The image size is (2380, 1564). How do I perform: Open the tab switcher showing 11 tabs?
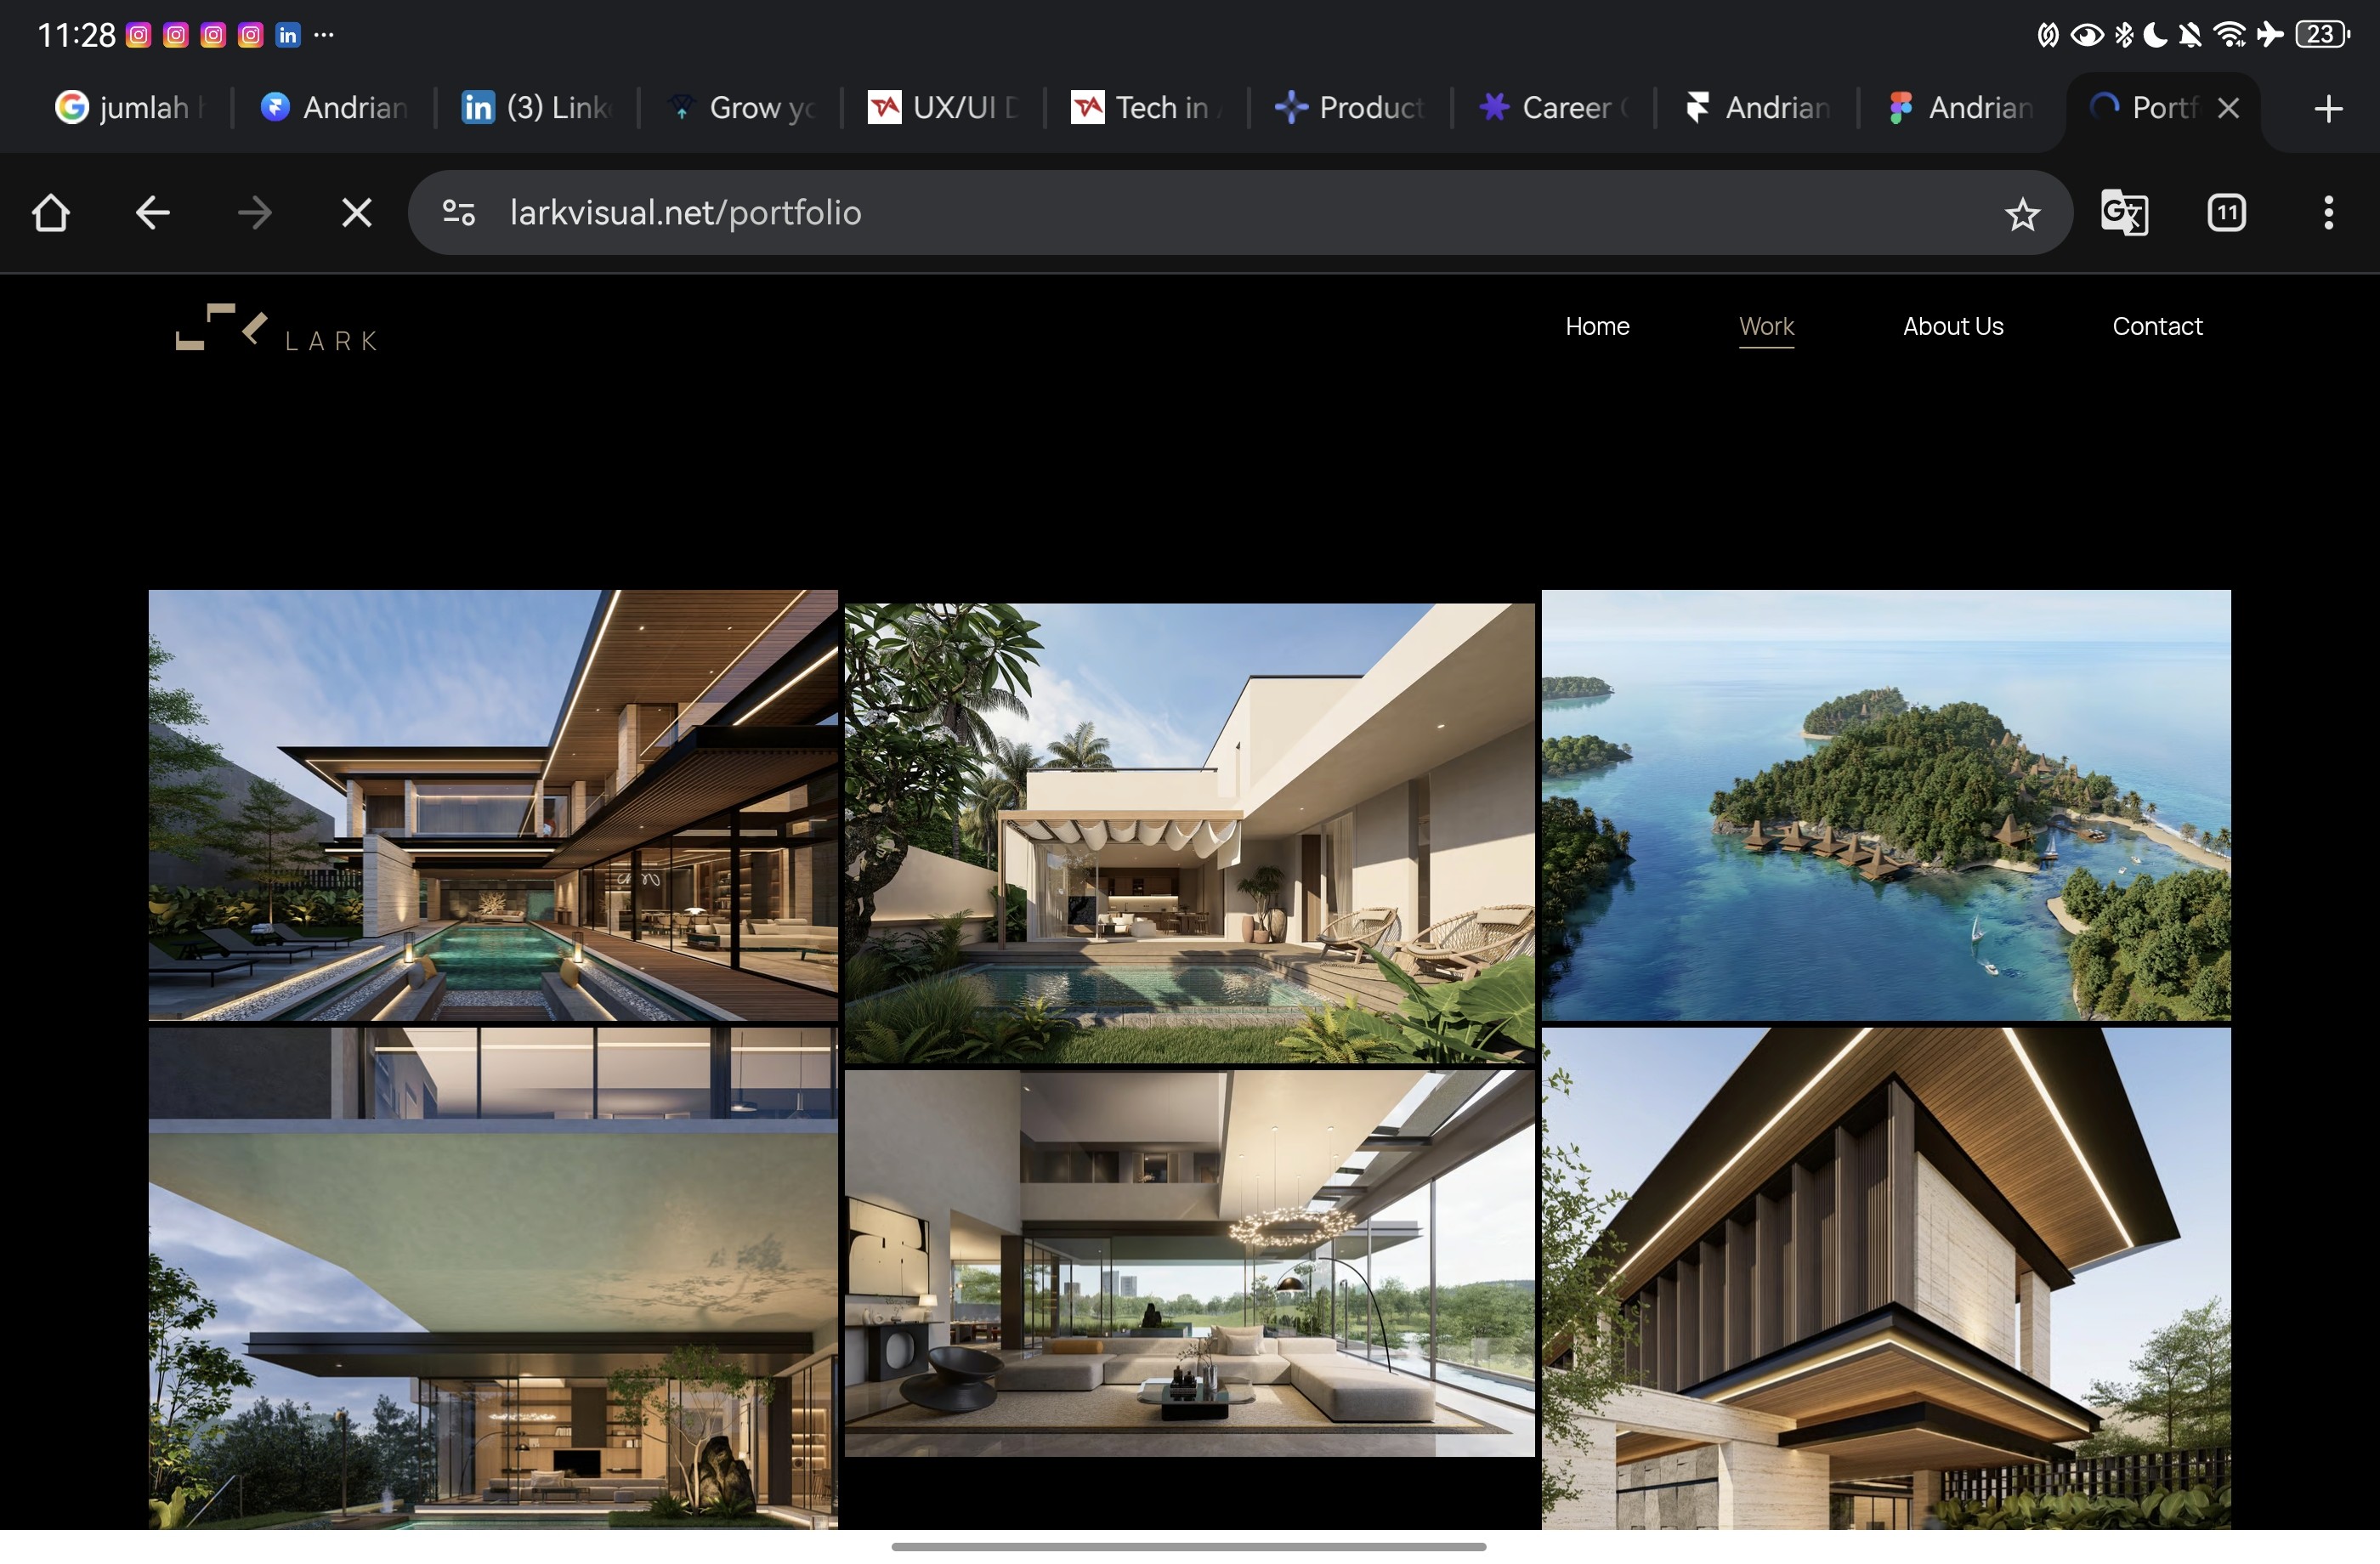pyautogui.click(x=2226, y=212)
